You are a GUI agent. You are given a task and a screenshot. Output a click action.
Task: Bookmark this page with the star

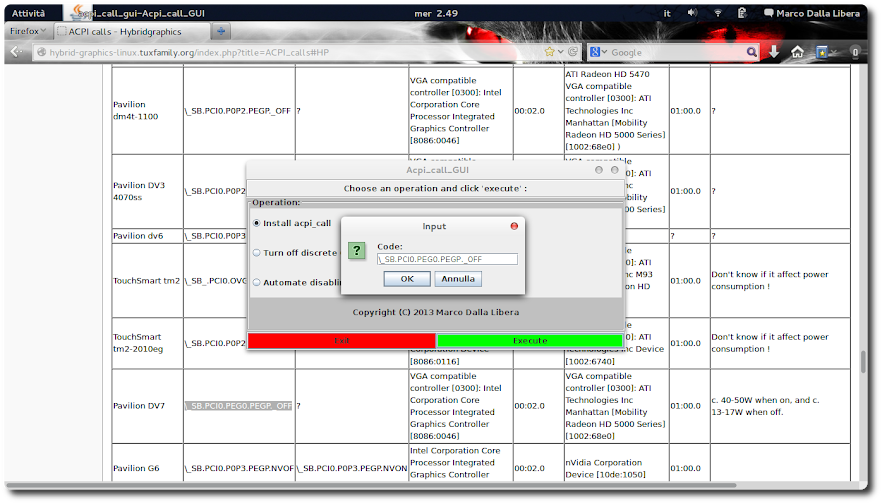click(550, 52)
